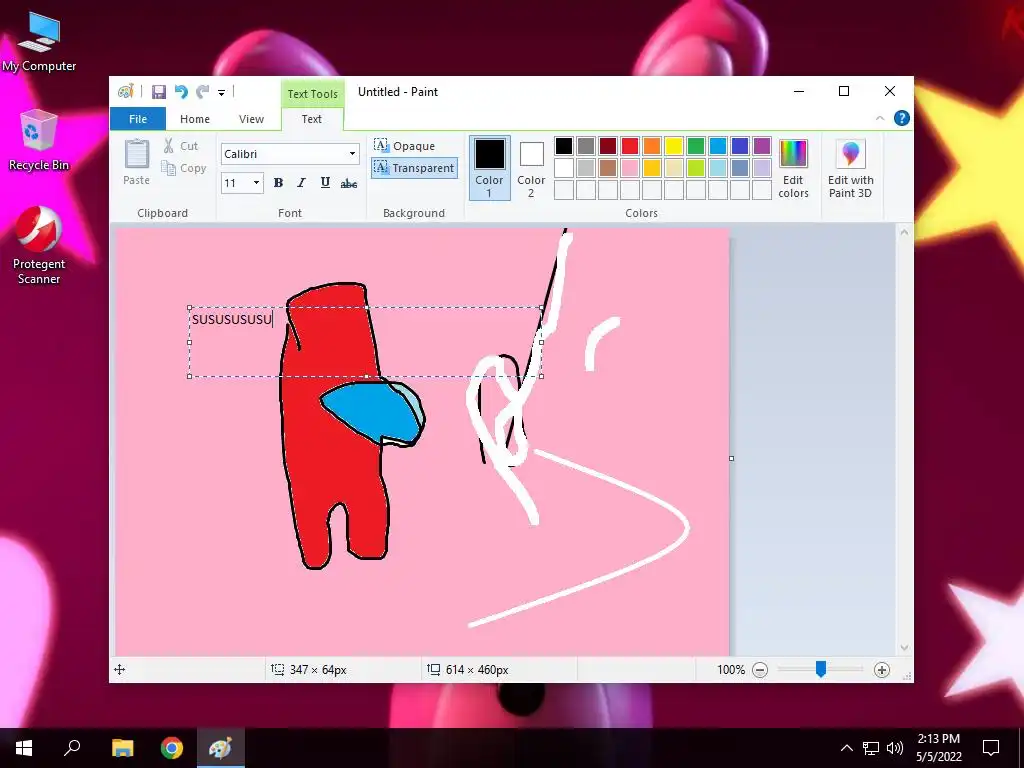The height and width of the screenshot is (768, 1024).
Task: Pick the indigo color swatch
Action: (x=740, y=146)
